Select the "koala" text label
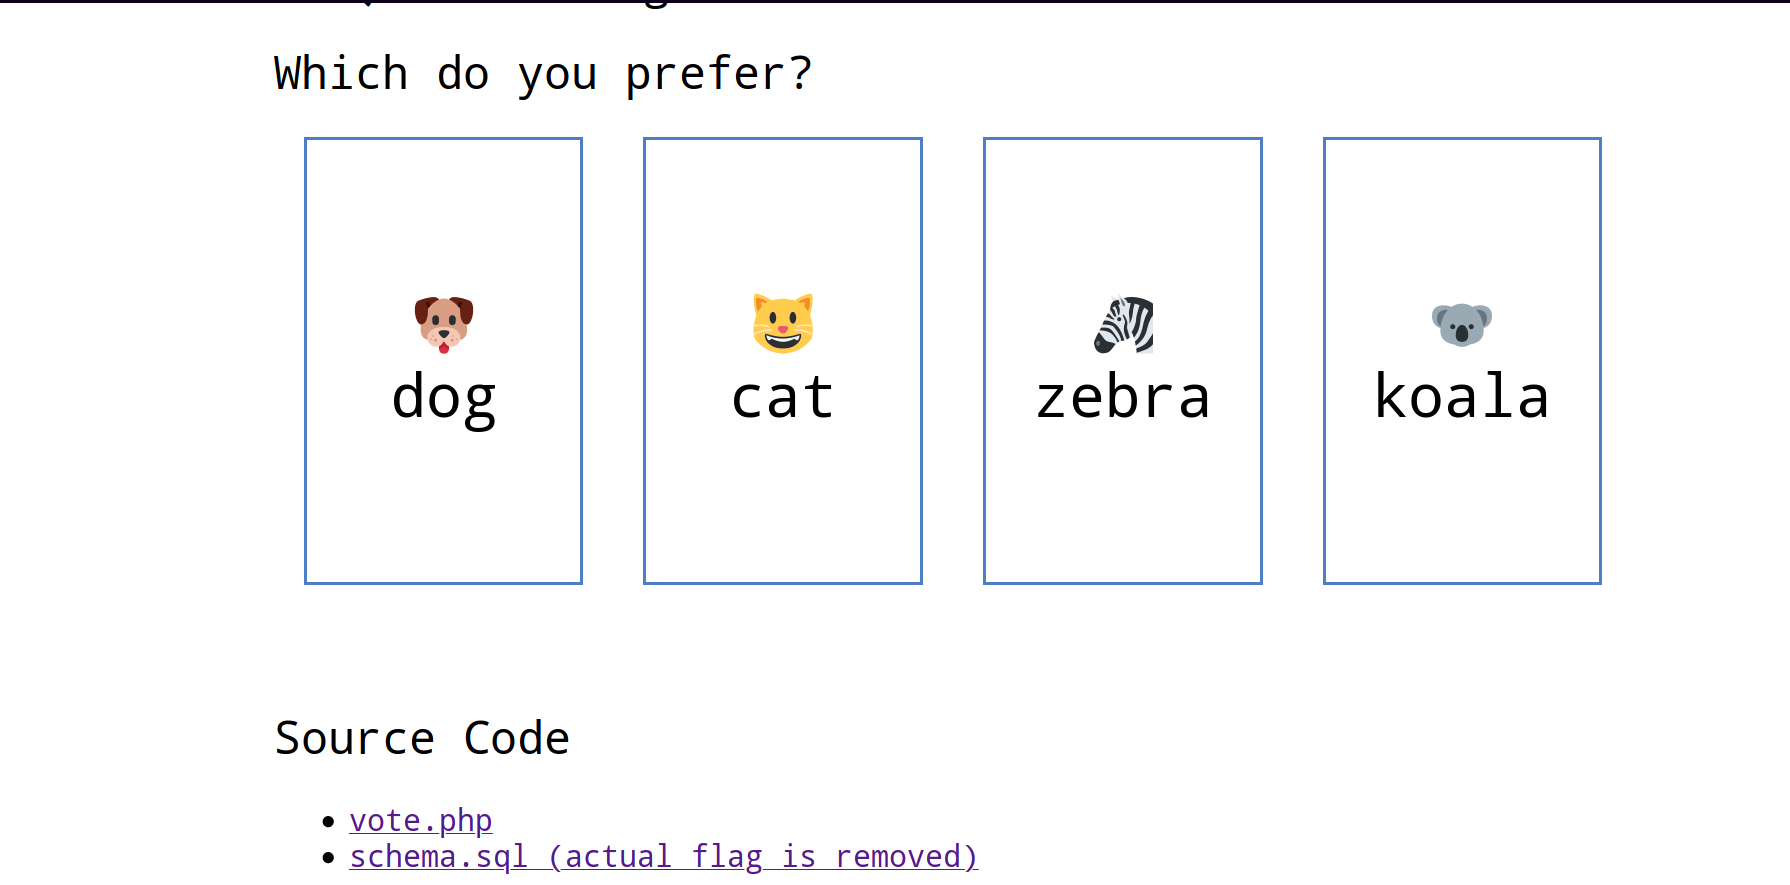Screen dimensions: 1790x885 coord(1462,398)
